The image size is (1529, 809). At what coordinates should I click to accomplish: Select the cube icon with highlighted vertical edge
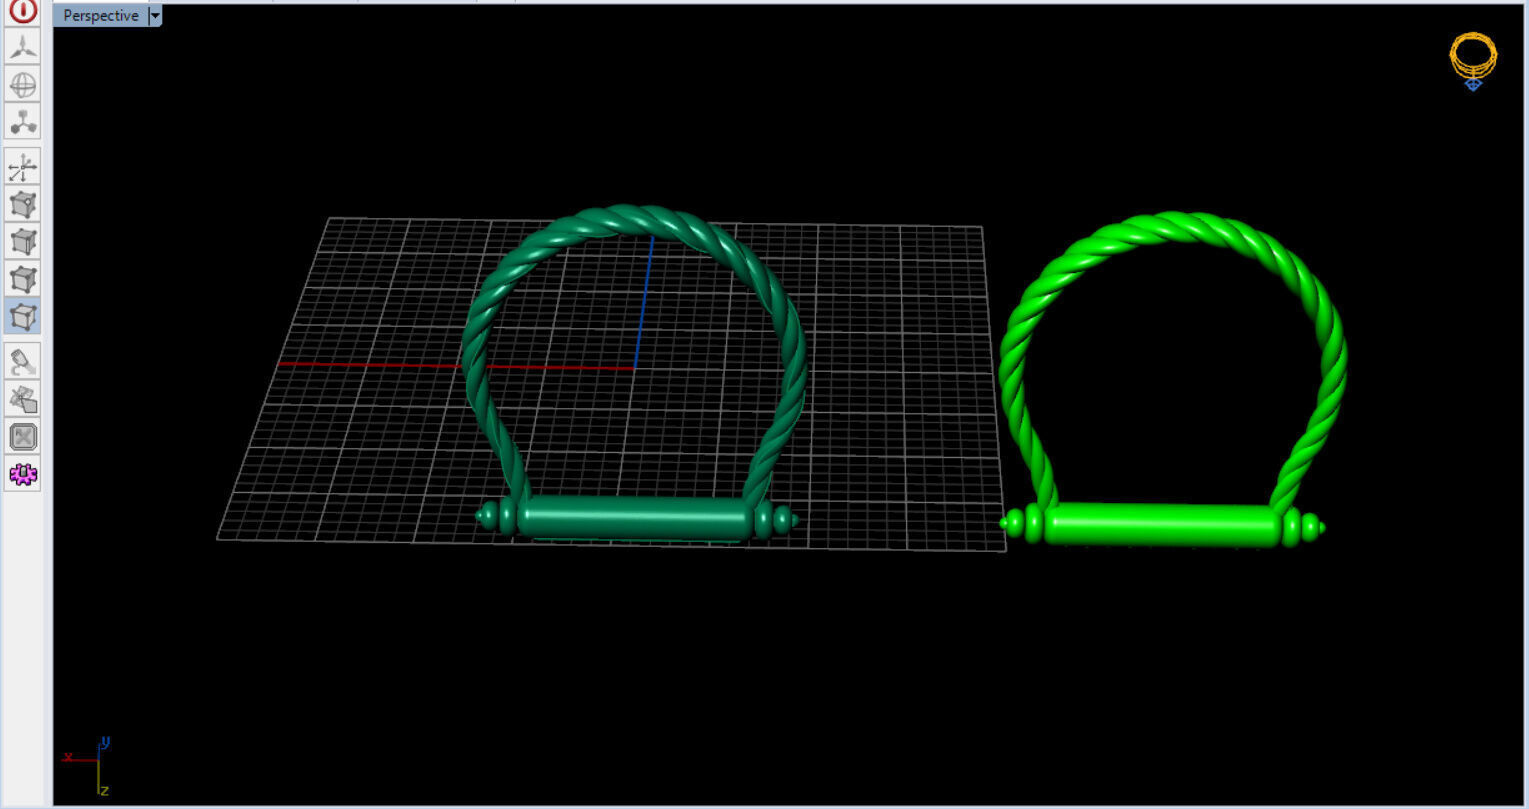click(22, 242)
